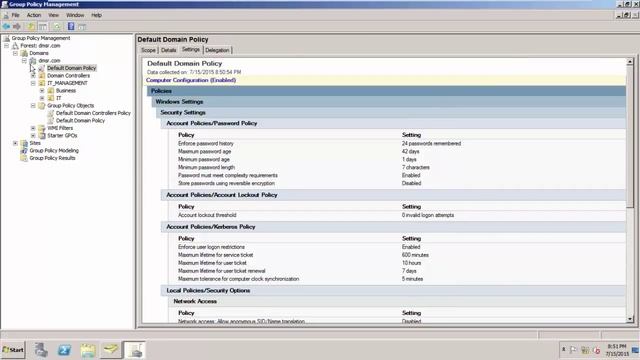This screenshot has width=640, height=360.
Task: Select Default Domain Controllers Policy in tree
Action: pyautogui.click(x=93, y=113)
